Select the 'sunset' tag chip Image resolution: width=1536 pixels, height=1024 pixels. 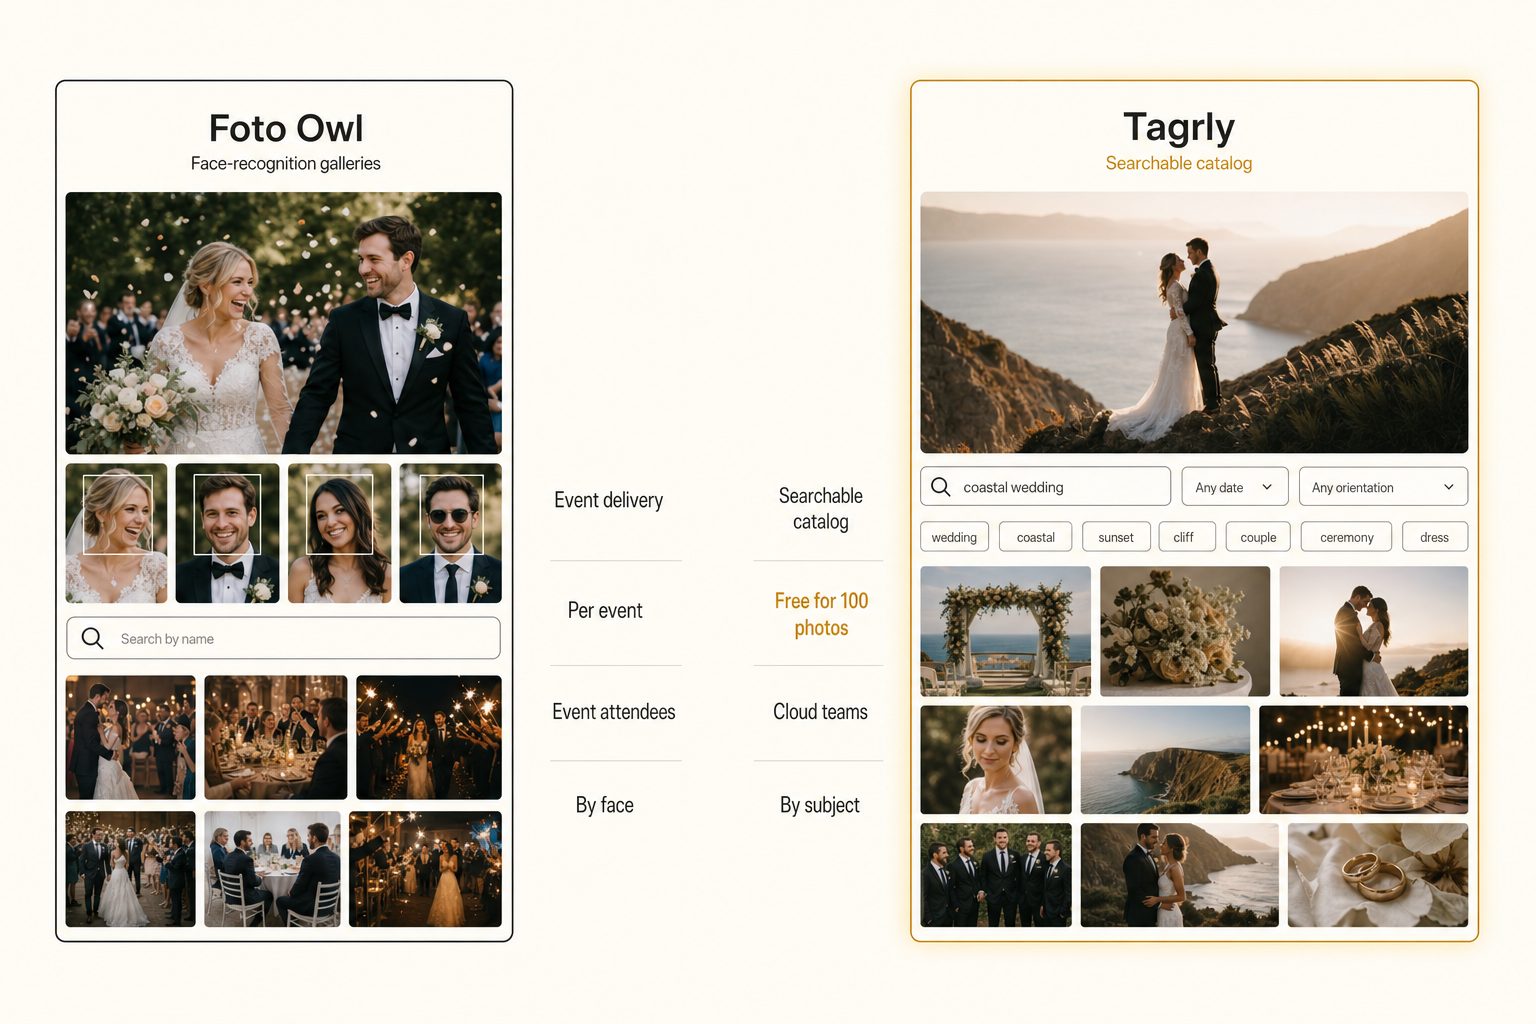[1116, 537]
